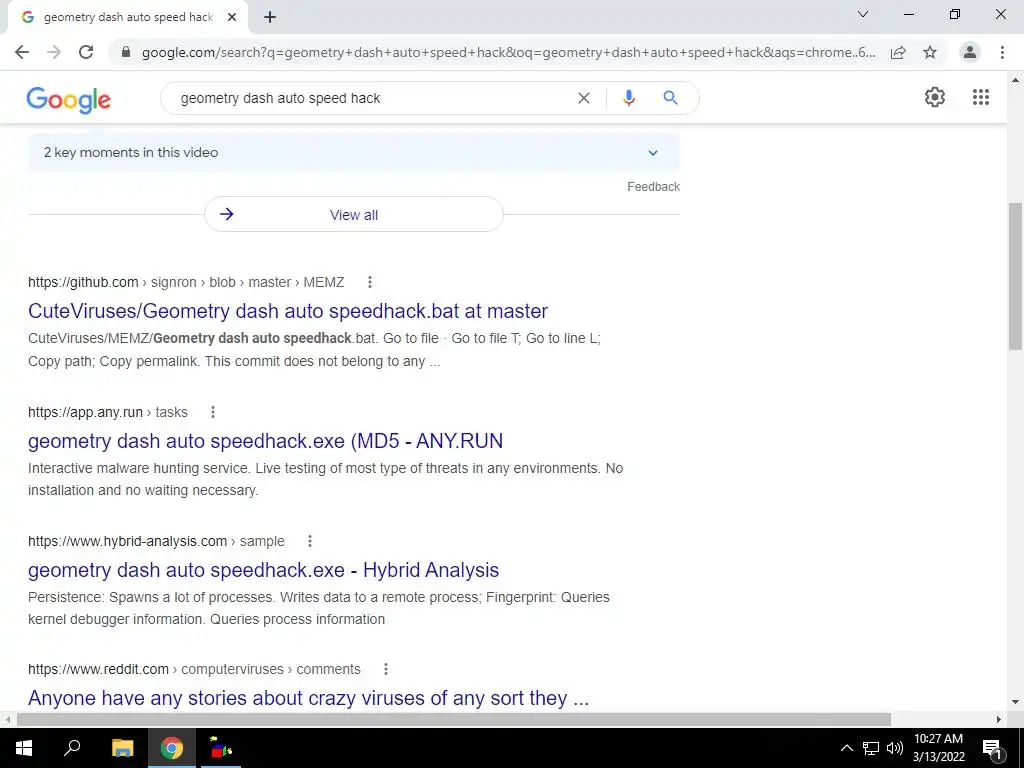Open the network status tray icon
1024x768 pixels.
point(871,748)
